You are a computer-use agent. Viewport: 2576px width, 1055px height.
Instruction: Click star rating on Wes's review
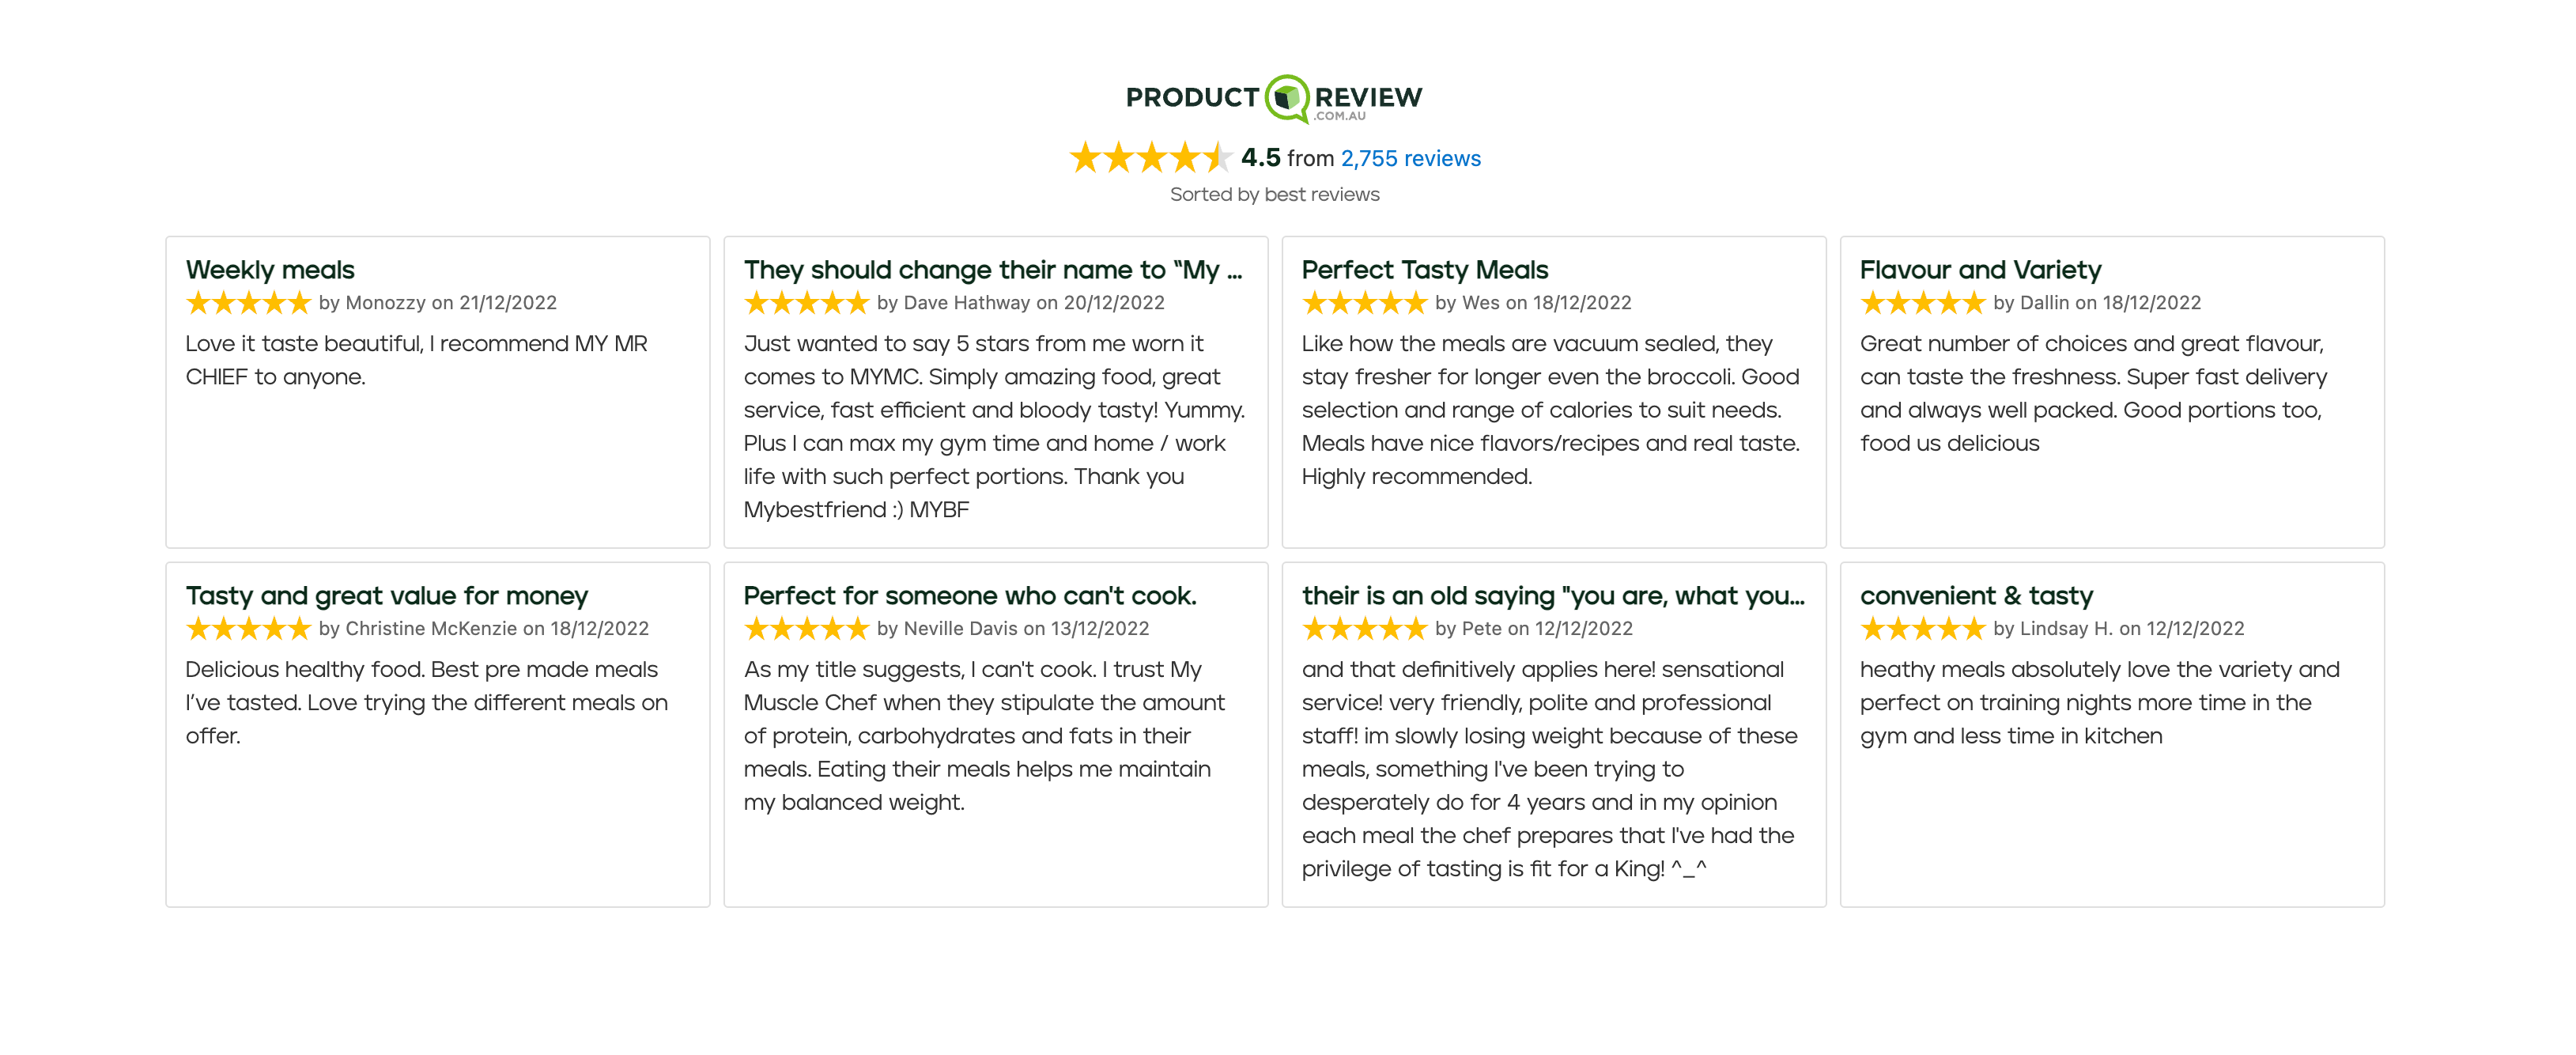(1364, 302)
